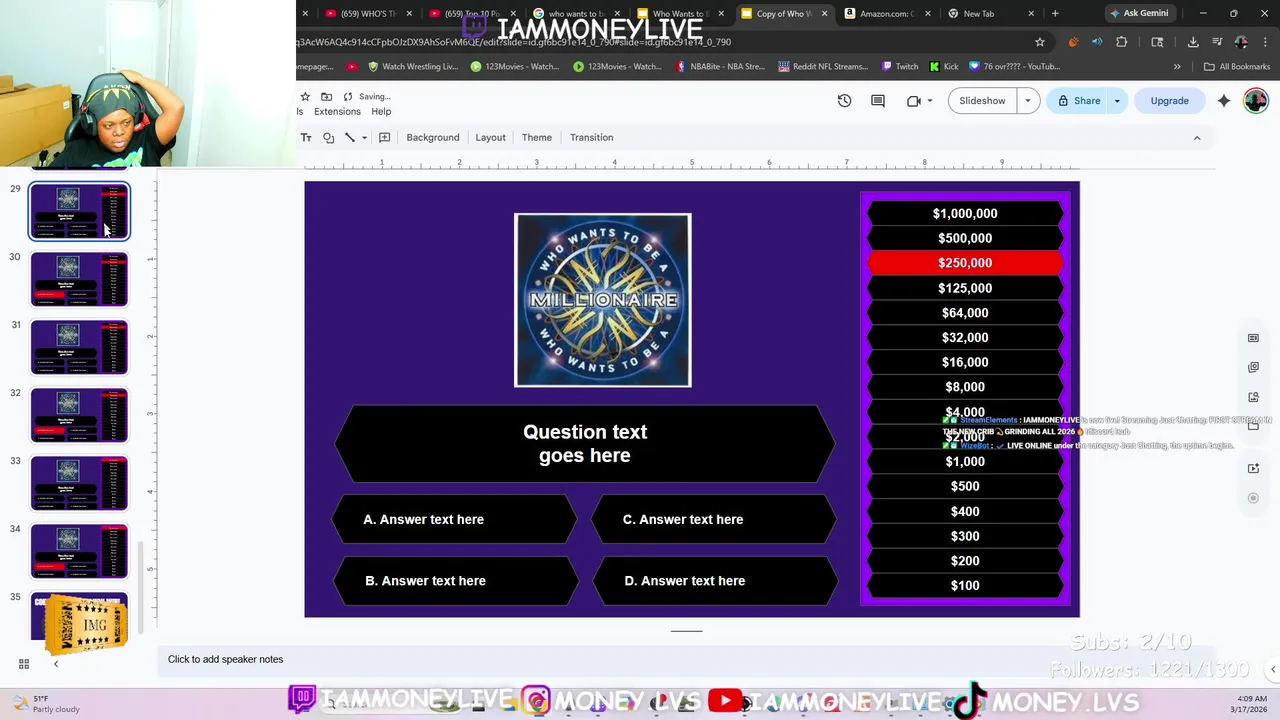Select slide 30 thumbnail
This screenshot has height=720, width=1280.
coord(79,279)
